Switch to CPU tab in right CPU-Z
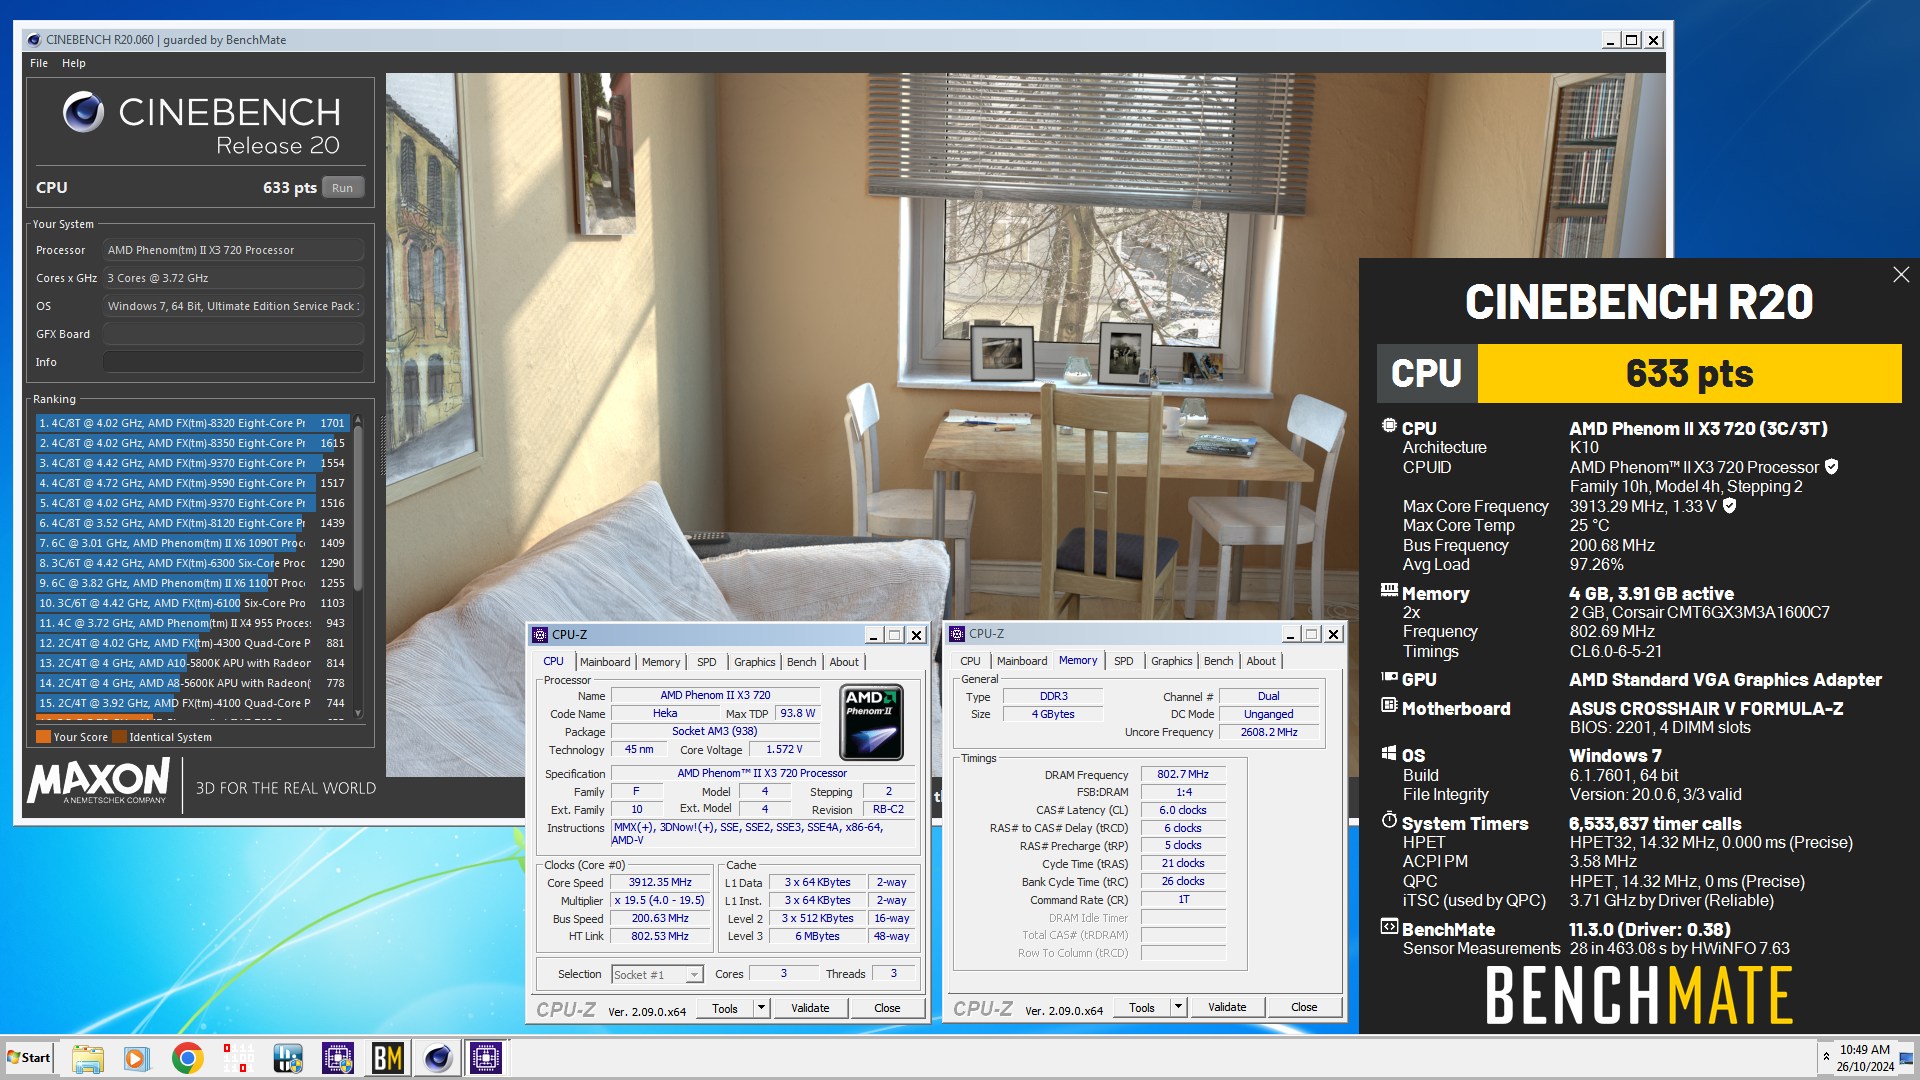 coord(970,661)
